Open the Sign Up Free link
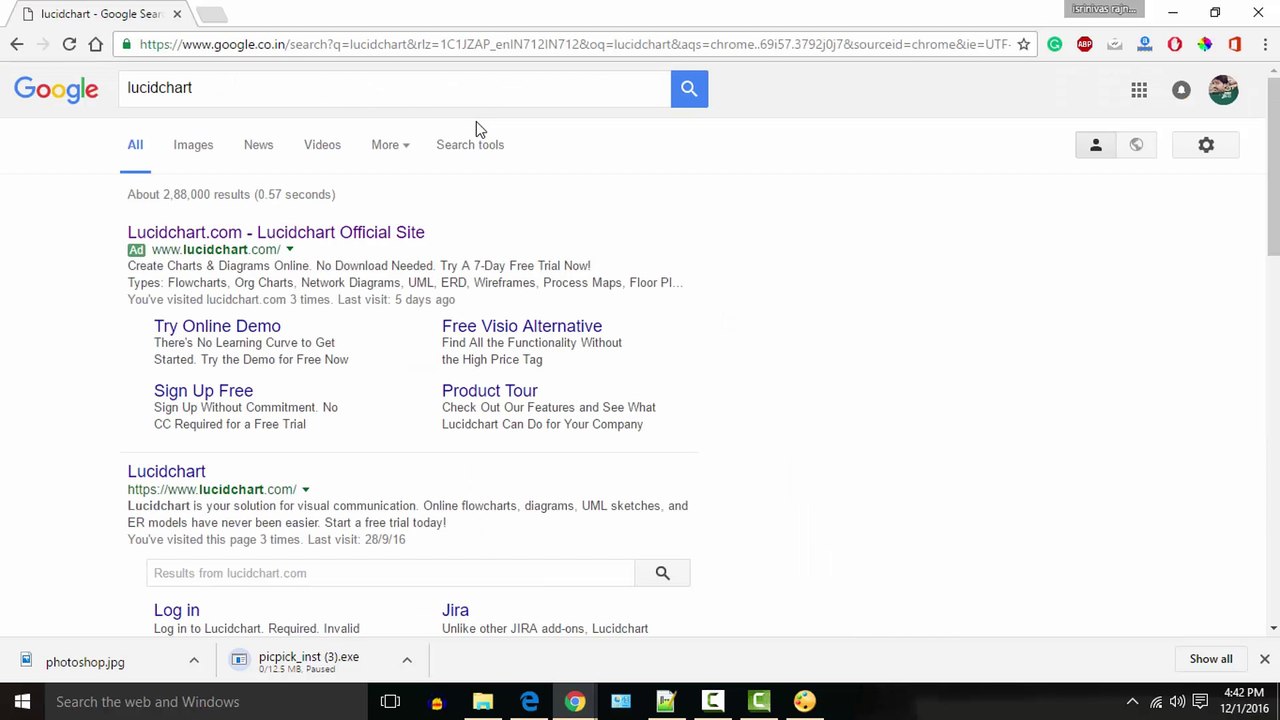Image resolution: width=1280 pixels, height=720 pixels. [x=203, y=391]
